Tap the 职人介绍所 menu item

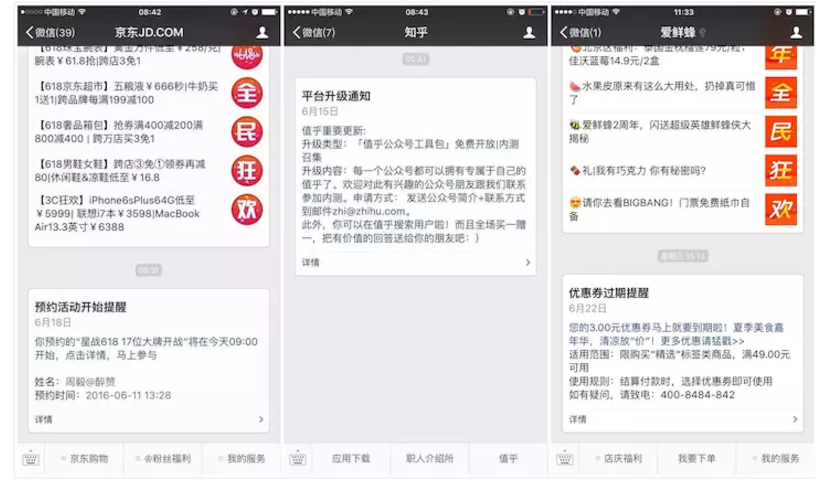click(x=430, y=459)
